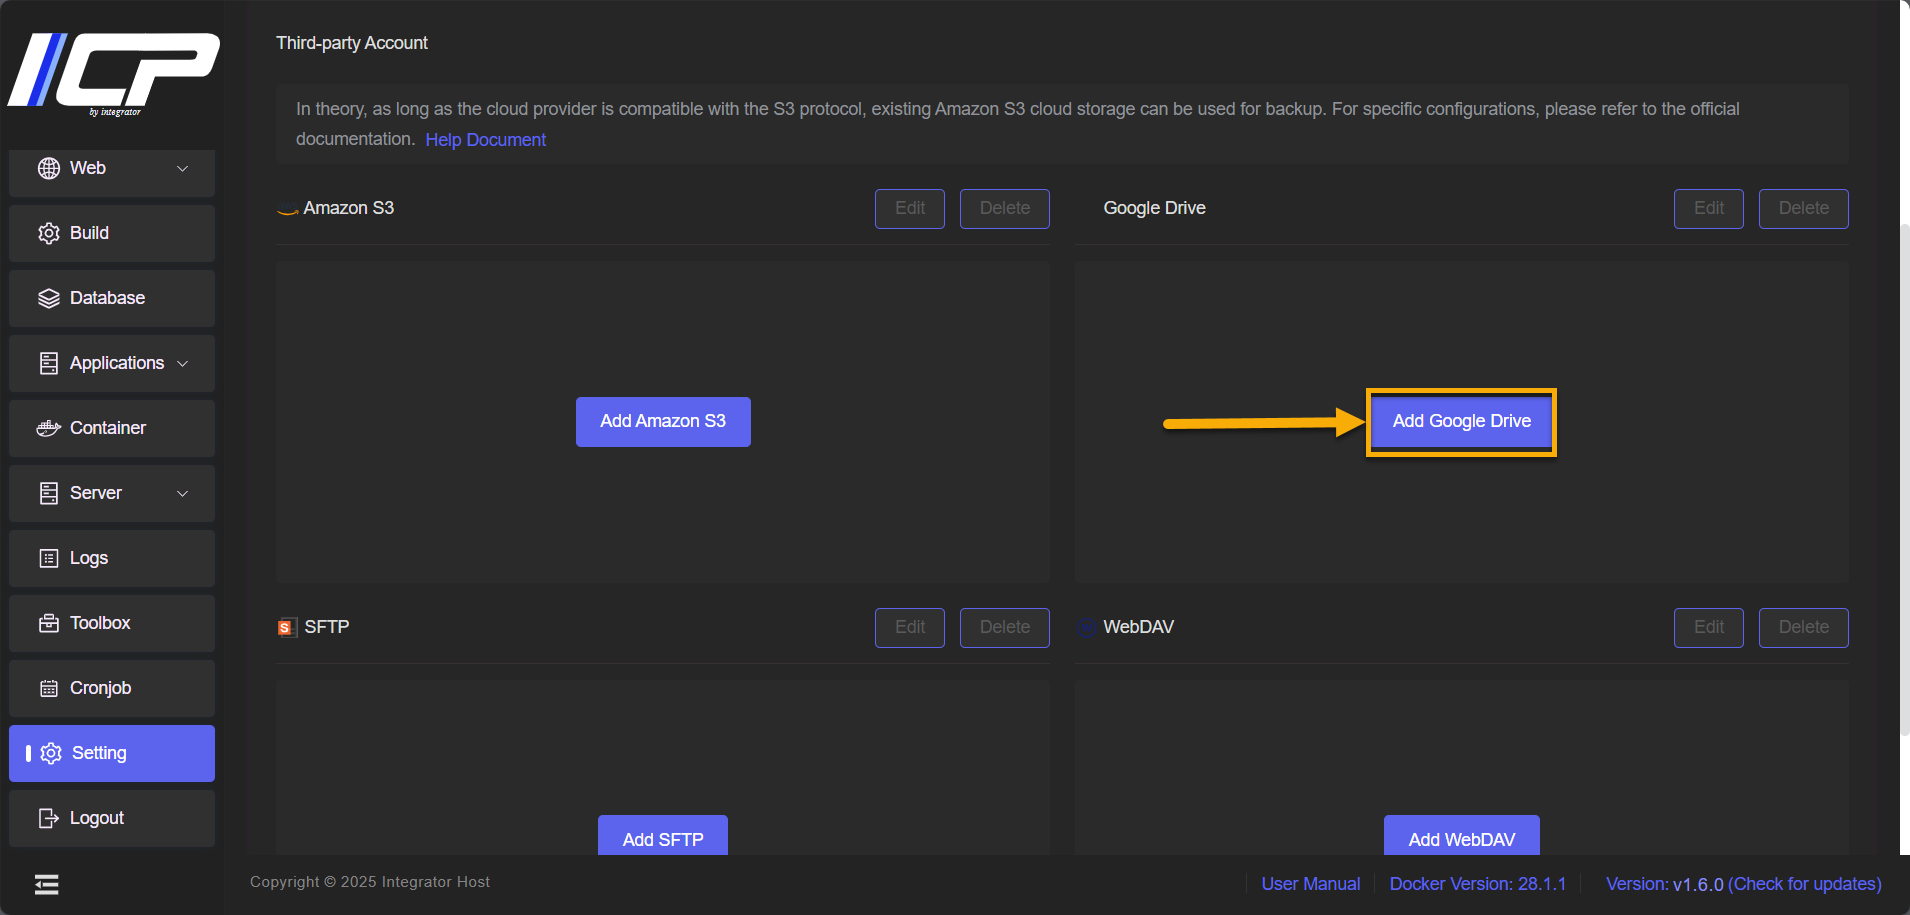
Task: Click the Cronjob calendar icon
Action: pos(49,688)
